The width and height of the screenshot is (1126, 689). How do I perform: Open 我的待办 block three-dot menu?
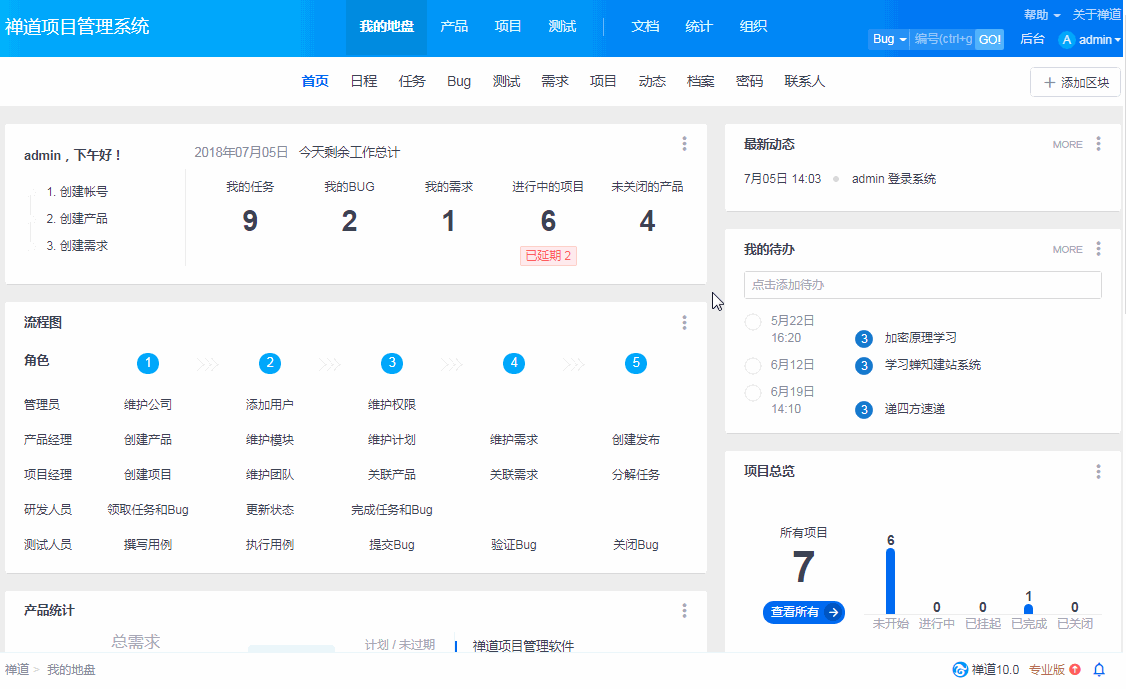coord(1098,249)
